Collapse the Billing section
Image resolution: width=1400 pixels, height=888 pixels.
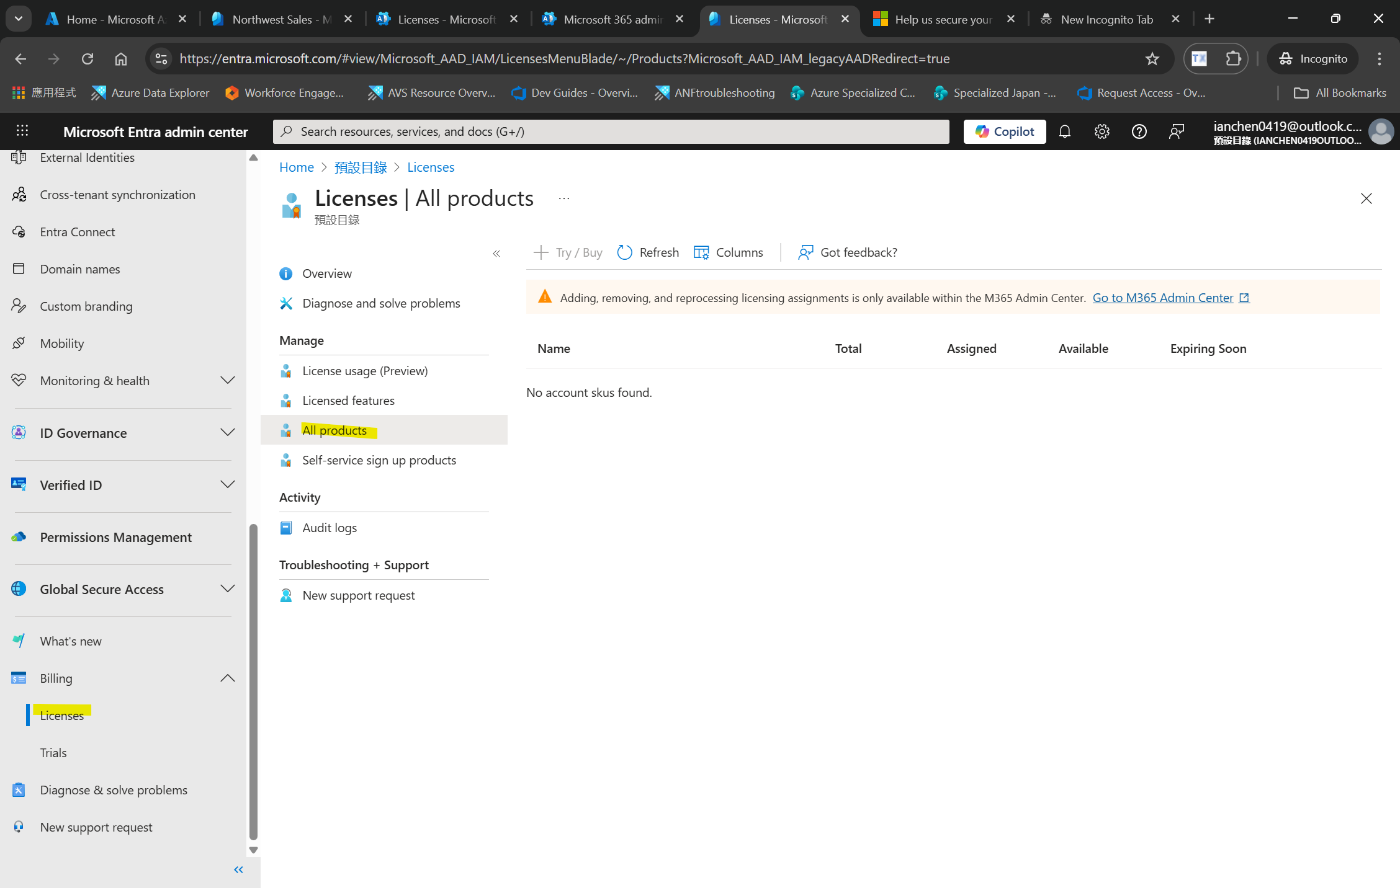227,679
